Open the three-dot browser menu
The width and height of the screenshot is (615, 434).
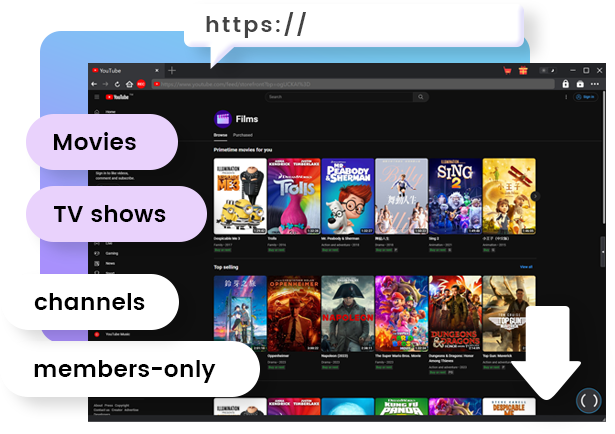[595, 84]
